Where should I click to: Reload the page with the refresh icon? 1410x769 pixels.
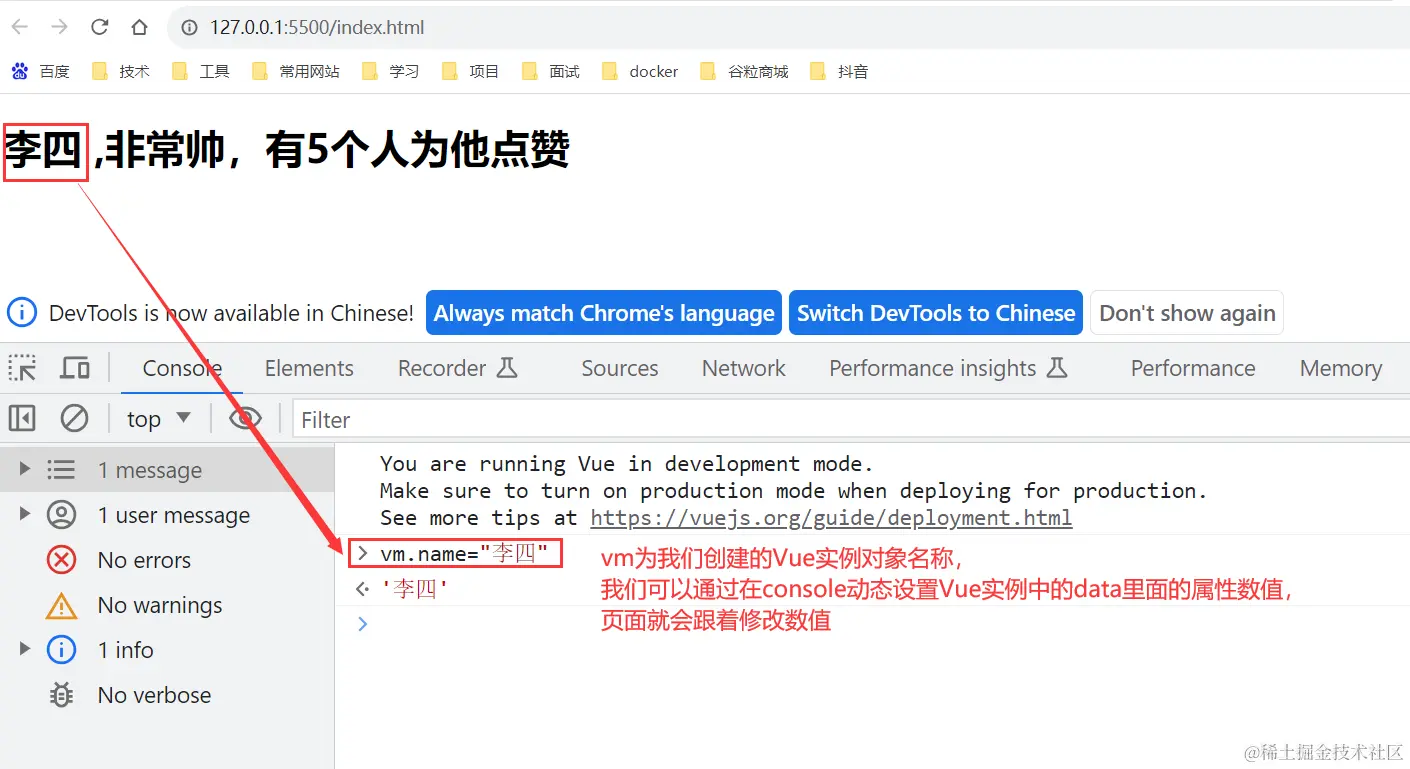pyautogui.click(x=99, y=27)
